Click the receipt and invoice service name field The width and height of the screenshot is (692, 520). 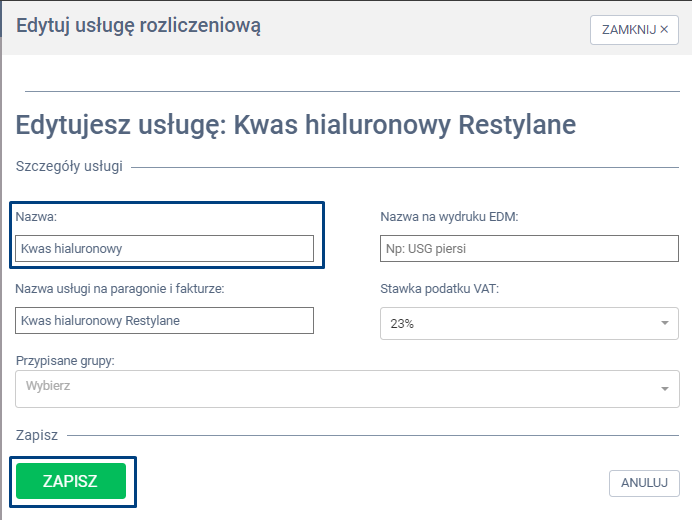click(165, 320)
